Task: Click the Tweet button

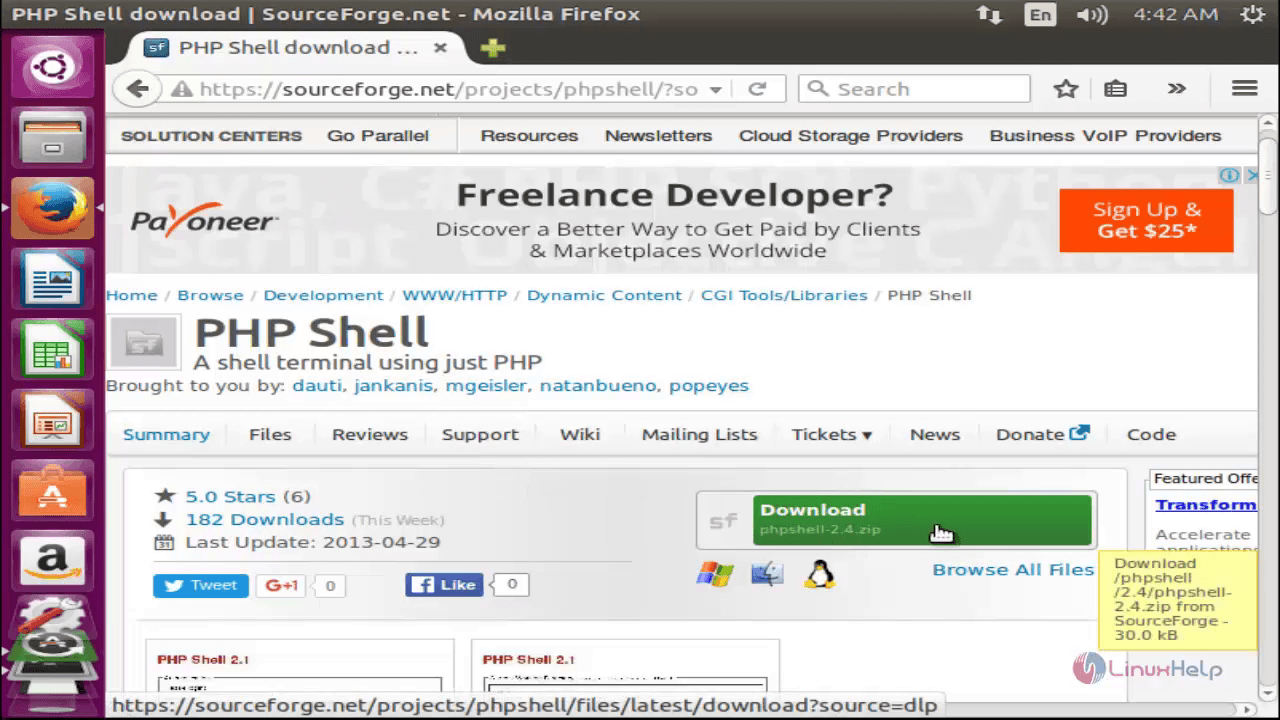Action: point(201,585)
